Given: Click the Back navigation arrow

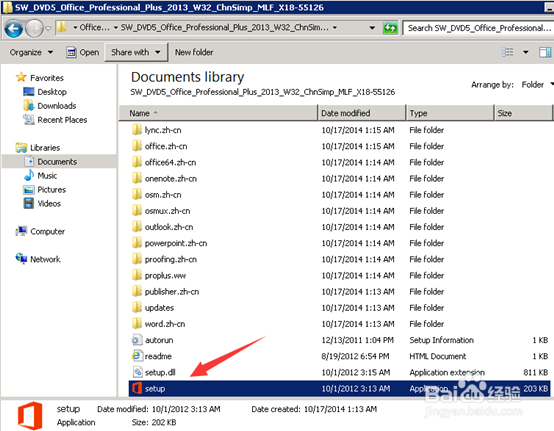Looking at the screenshot, I should (14, 28).
